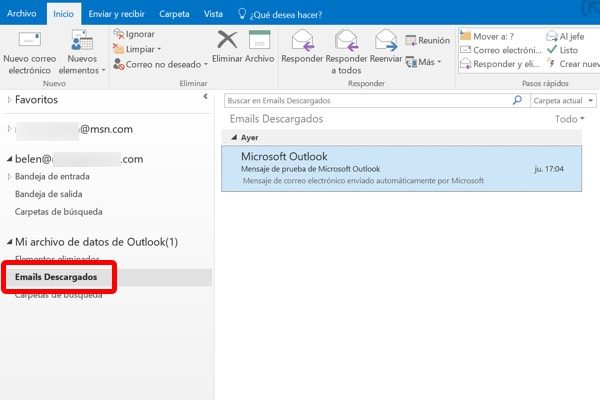The height and width of the screenshot is (400, 600).
Task: Click the Crear nuevo lightning quick step
Action: 573,64
